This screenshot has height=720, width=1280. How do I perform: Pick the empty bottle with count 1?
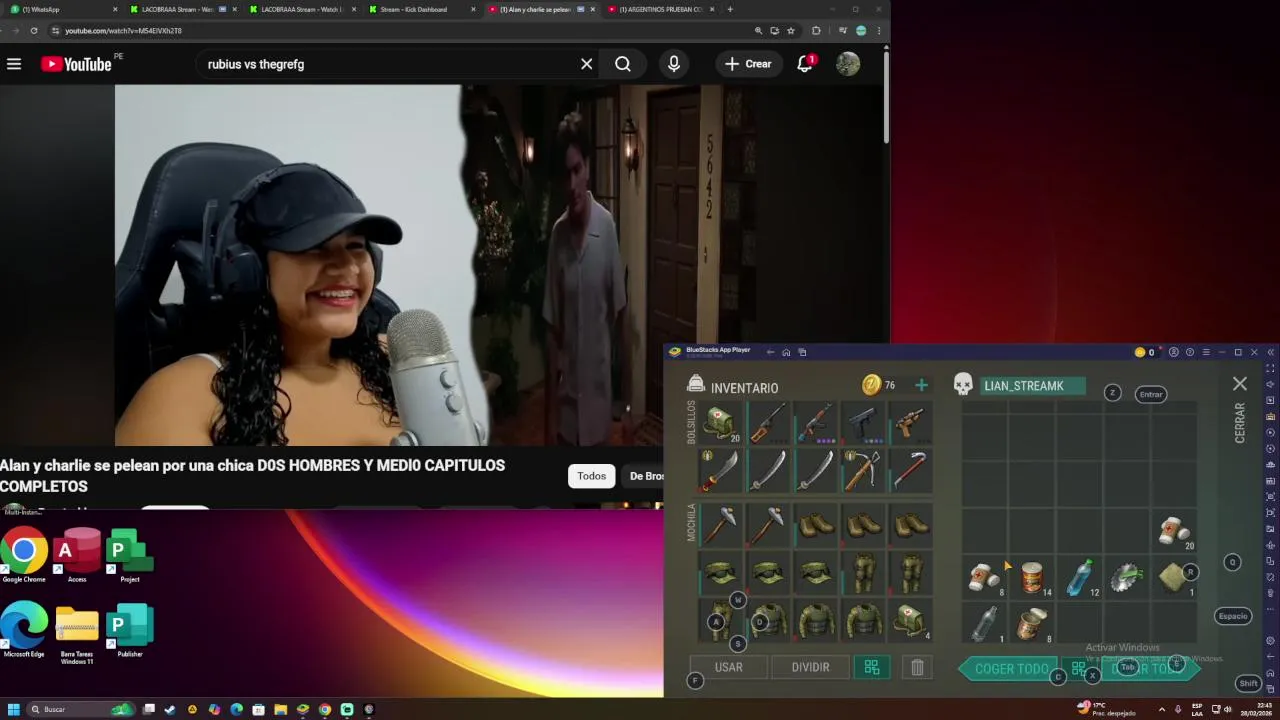(x=986, y=623)
